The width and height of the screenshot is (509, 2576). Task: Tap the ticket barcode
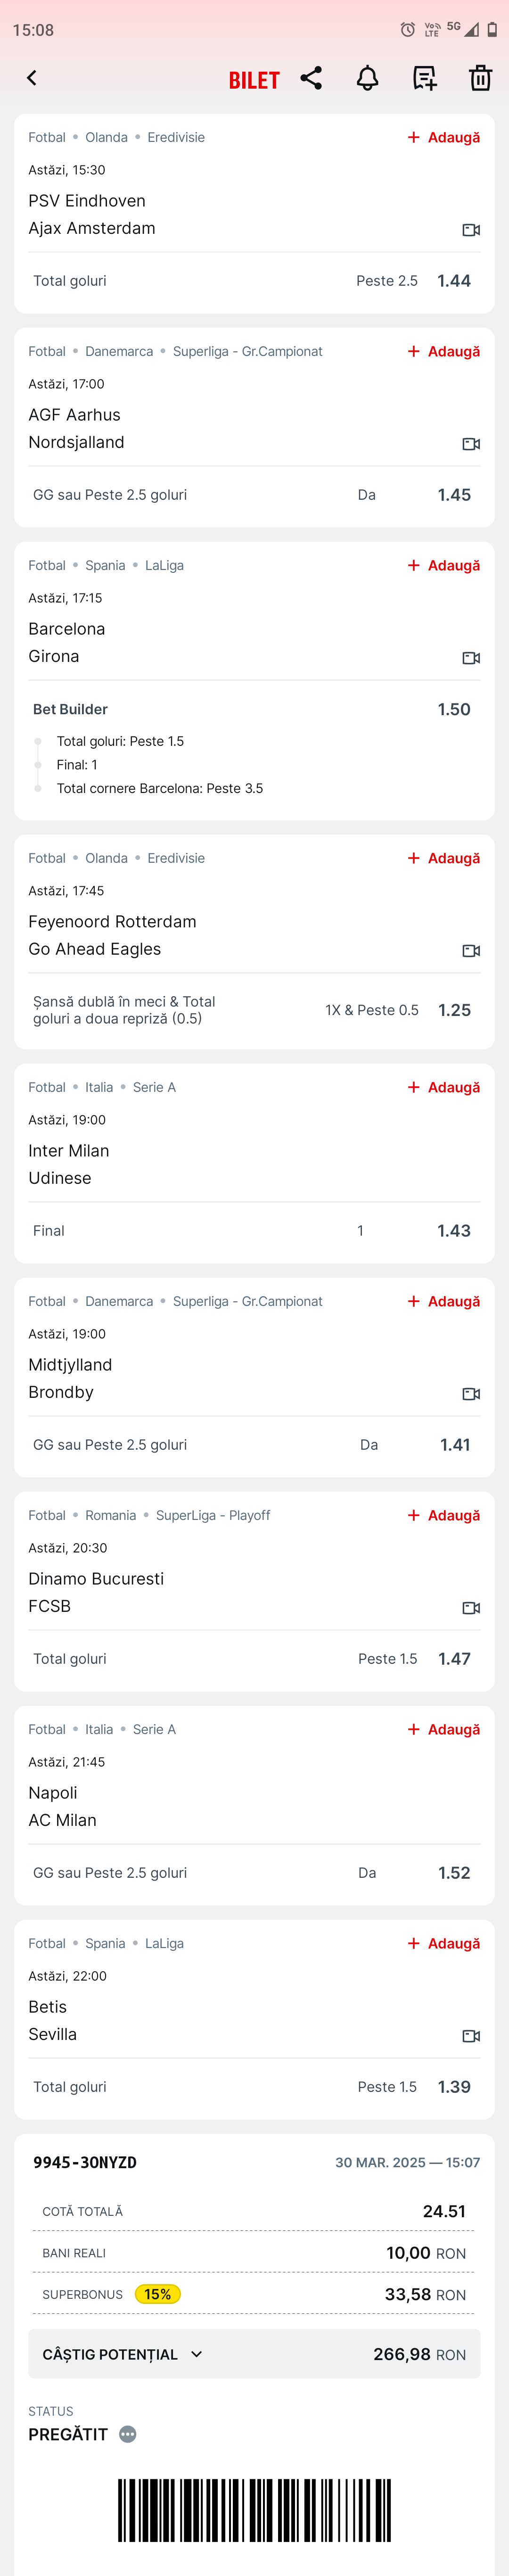[254, 2510]
